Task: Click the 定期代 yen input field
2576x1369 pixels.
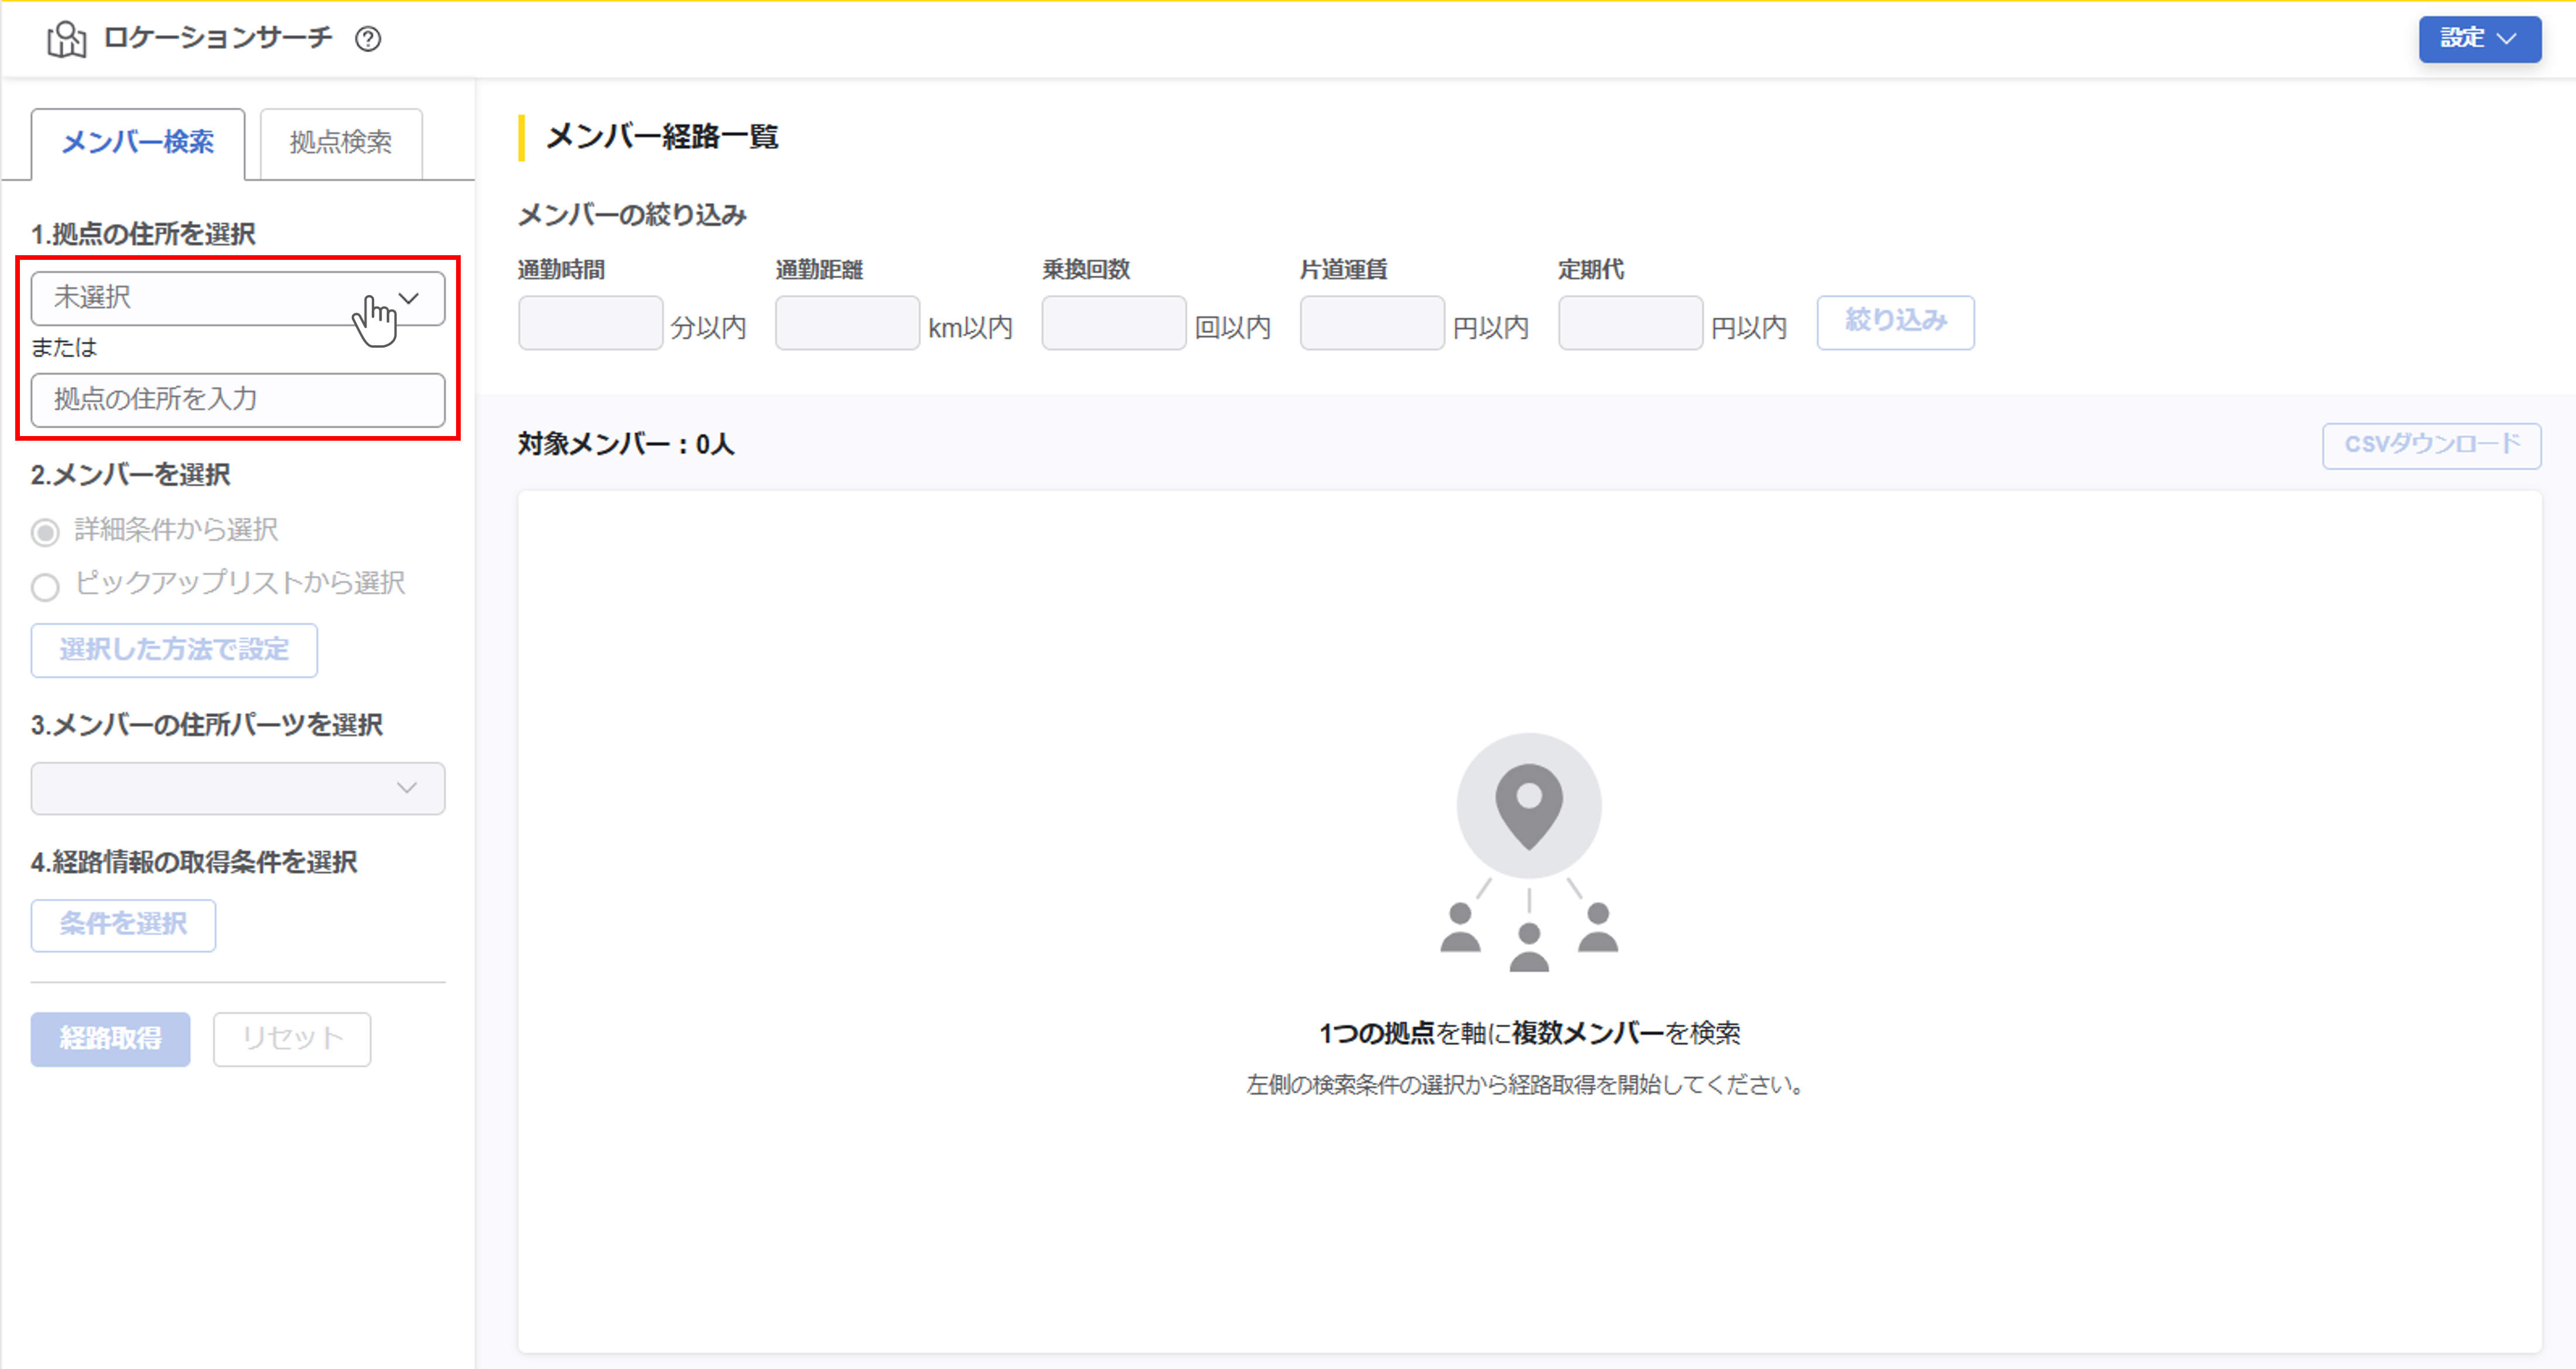Action: click(1630, 323)
